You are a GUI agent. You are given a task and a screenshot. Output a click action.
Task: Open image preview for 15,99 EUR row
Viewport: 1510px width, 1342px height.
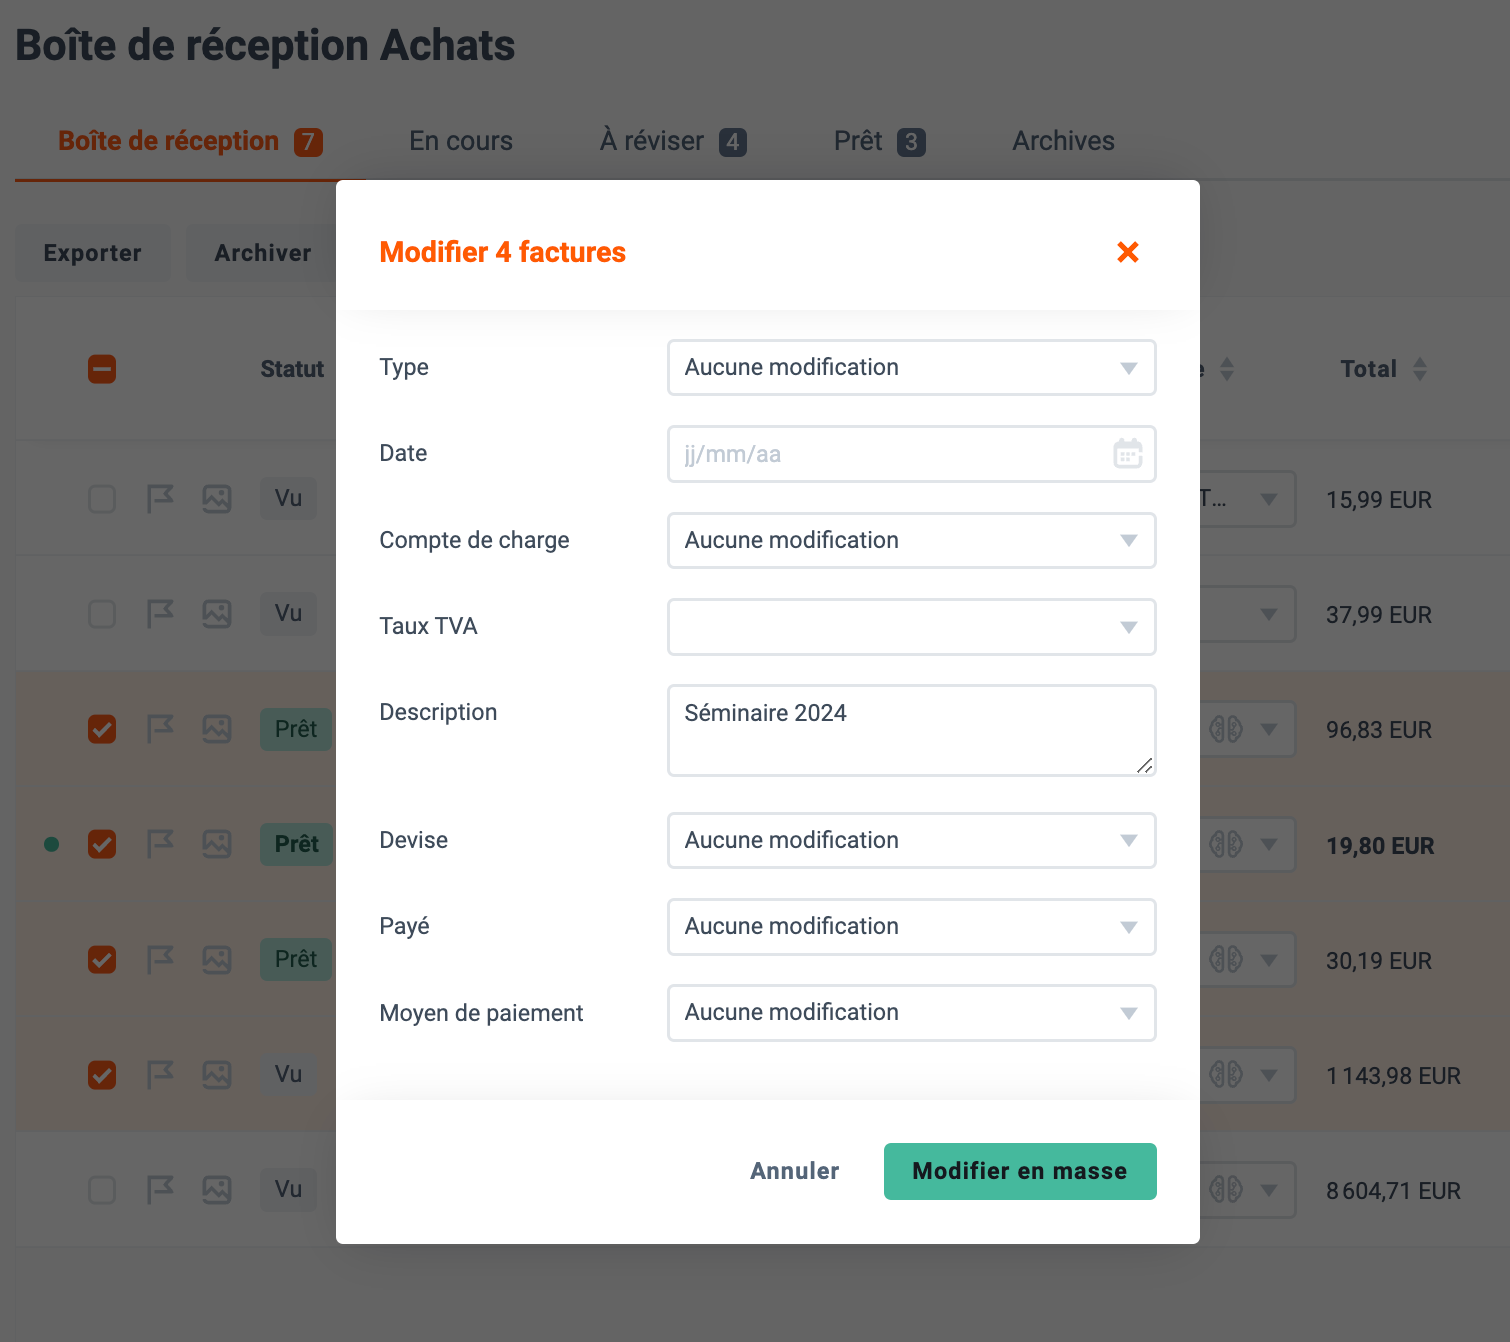pos(217,498)
